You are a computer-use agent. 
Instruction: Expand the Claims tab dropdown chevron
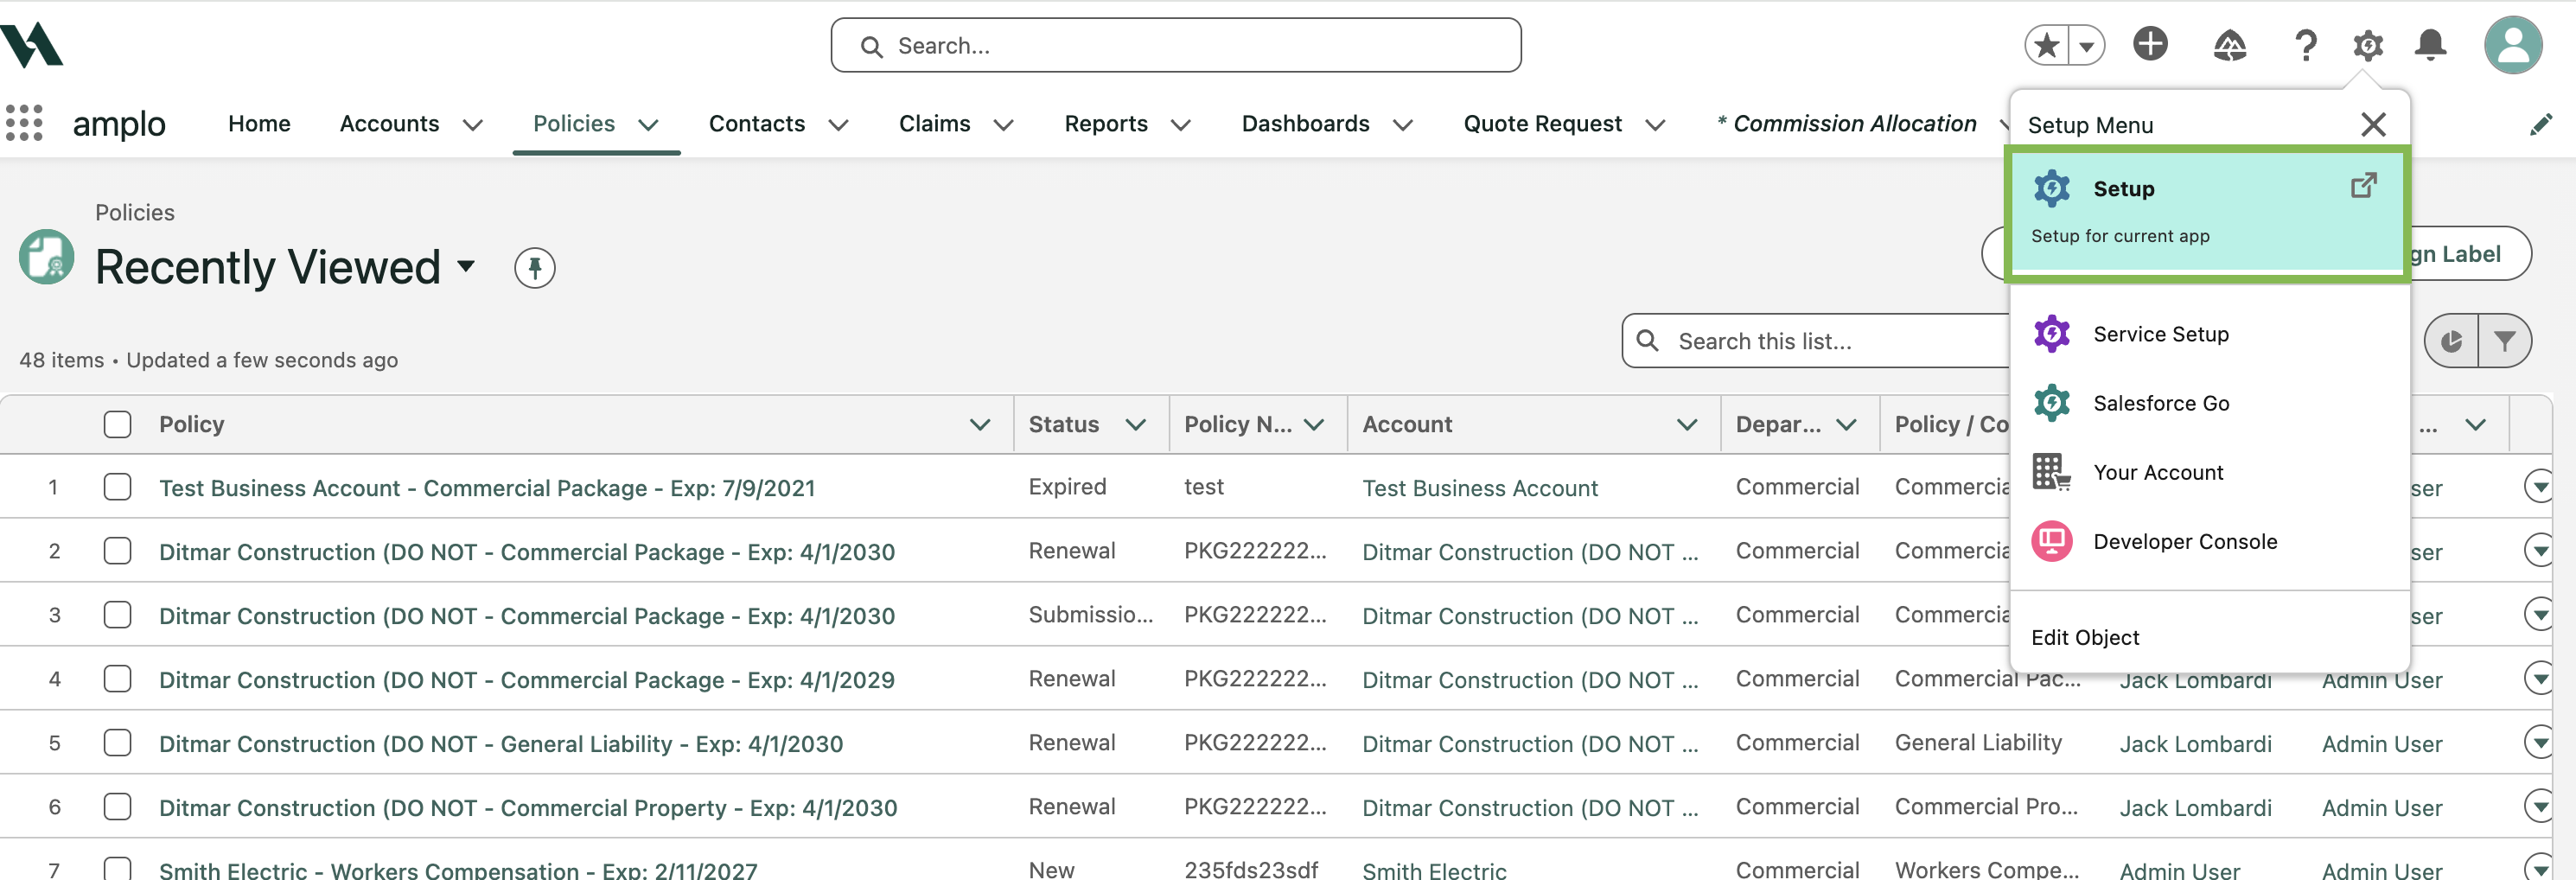[1003, 125]
